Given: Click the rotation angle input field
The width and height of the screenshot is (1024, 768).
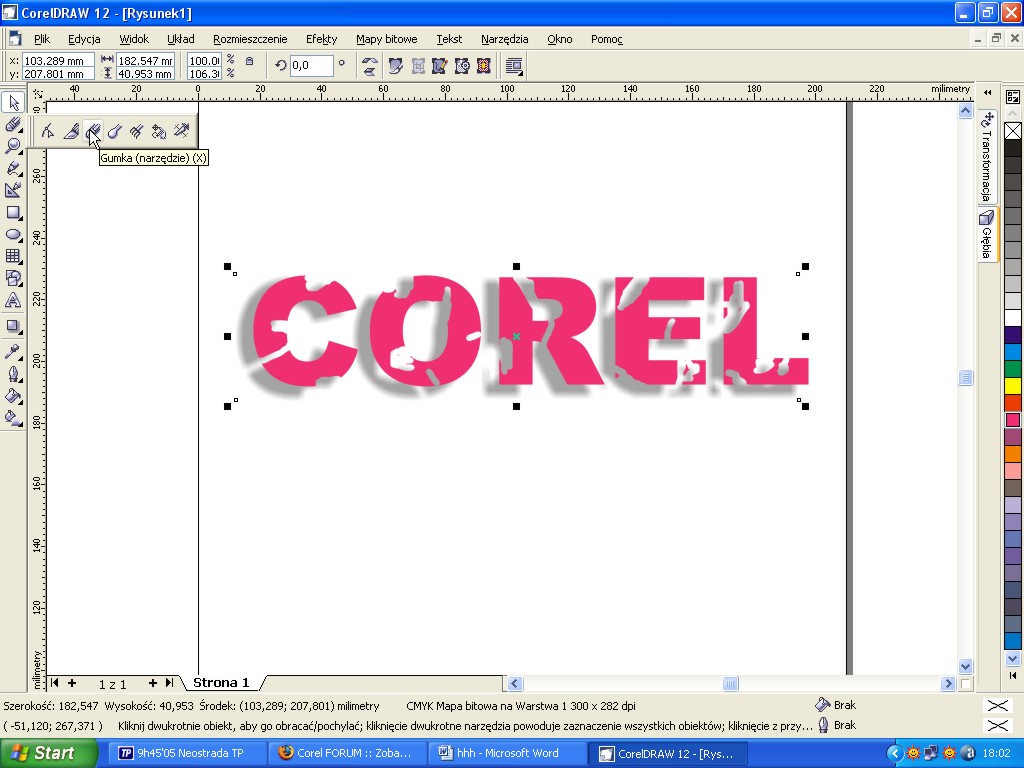Looking at the screenshot, I should [x=310, y=66].
